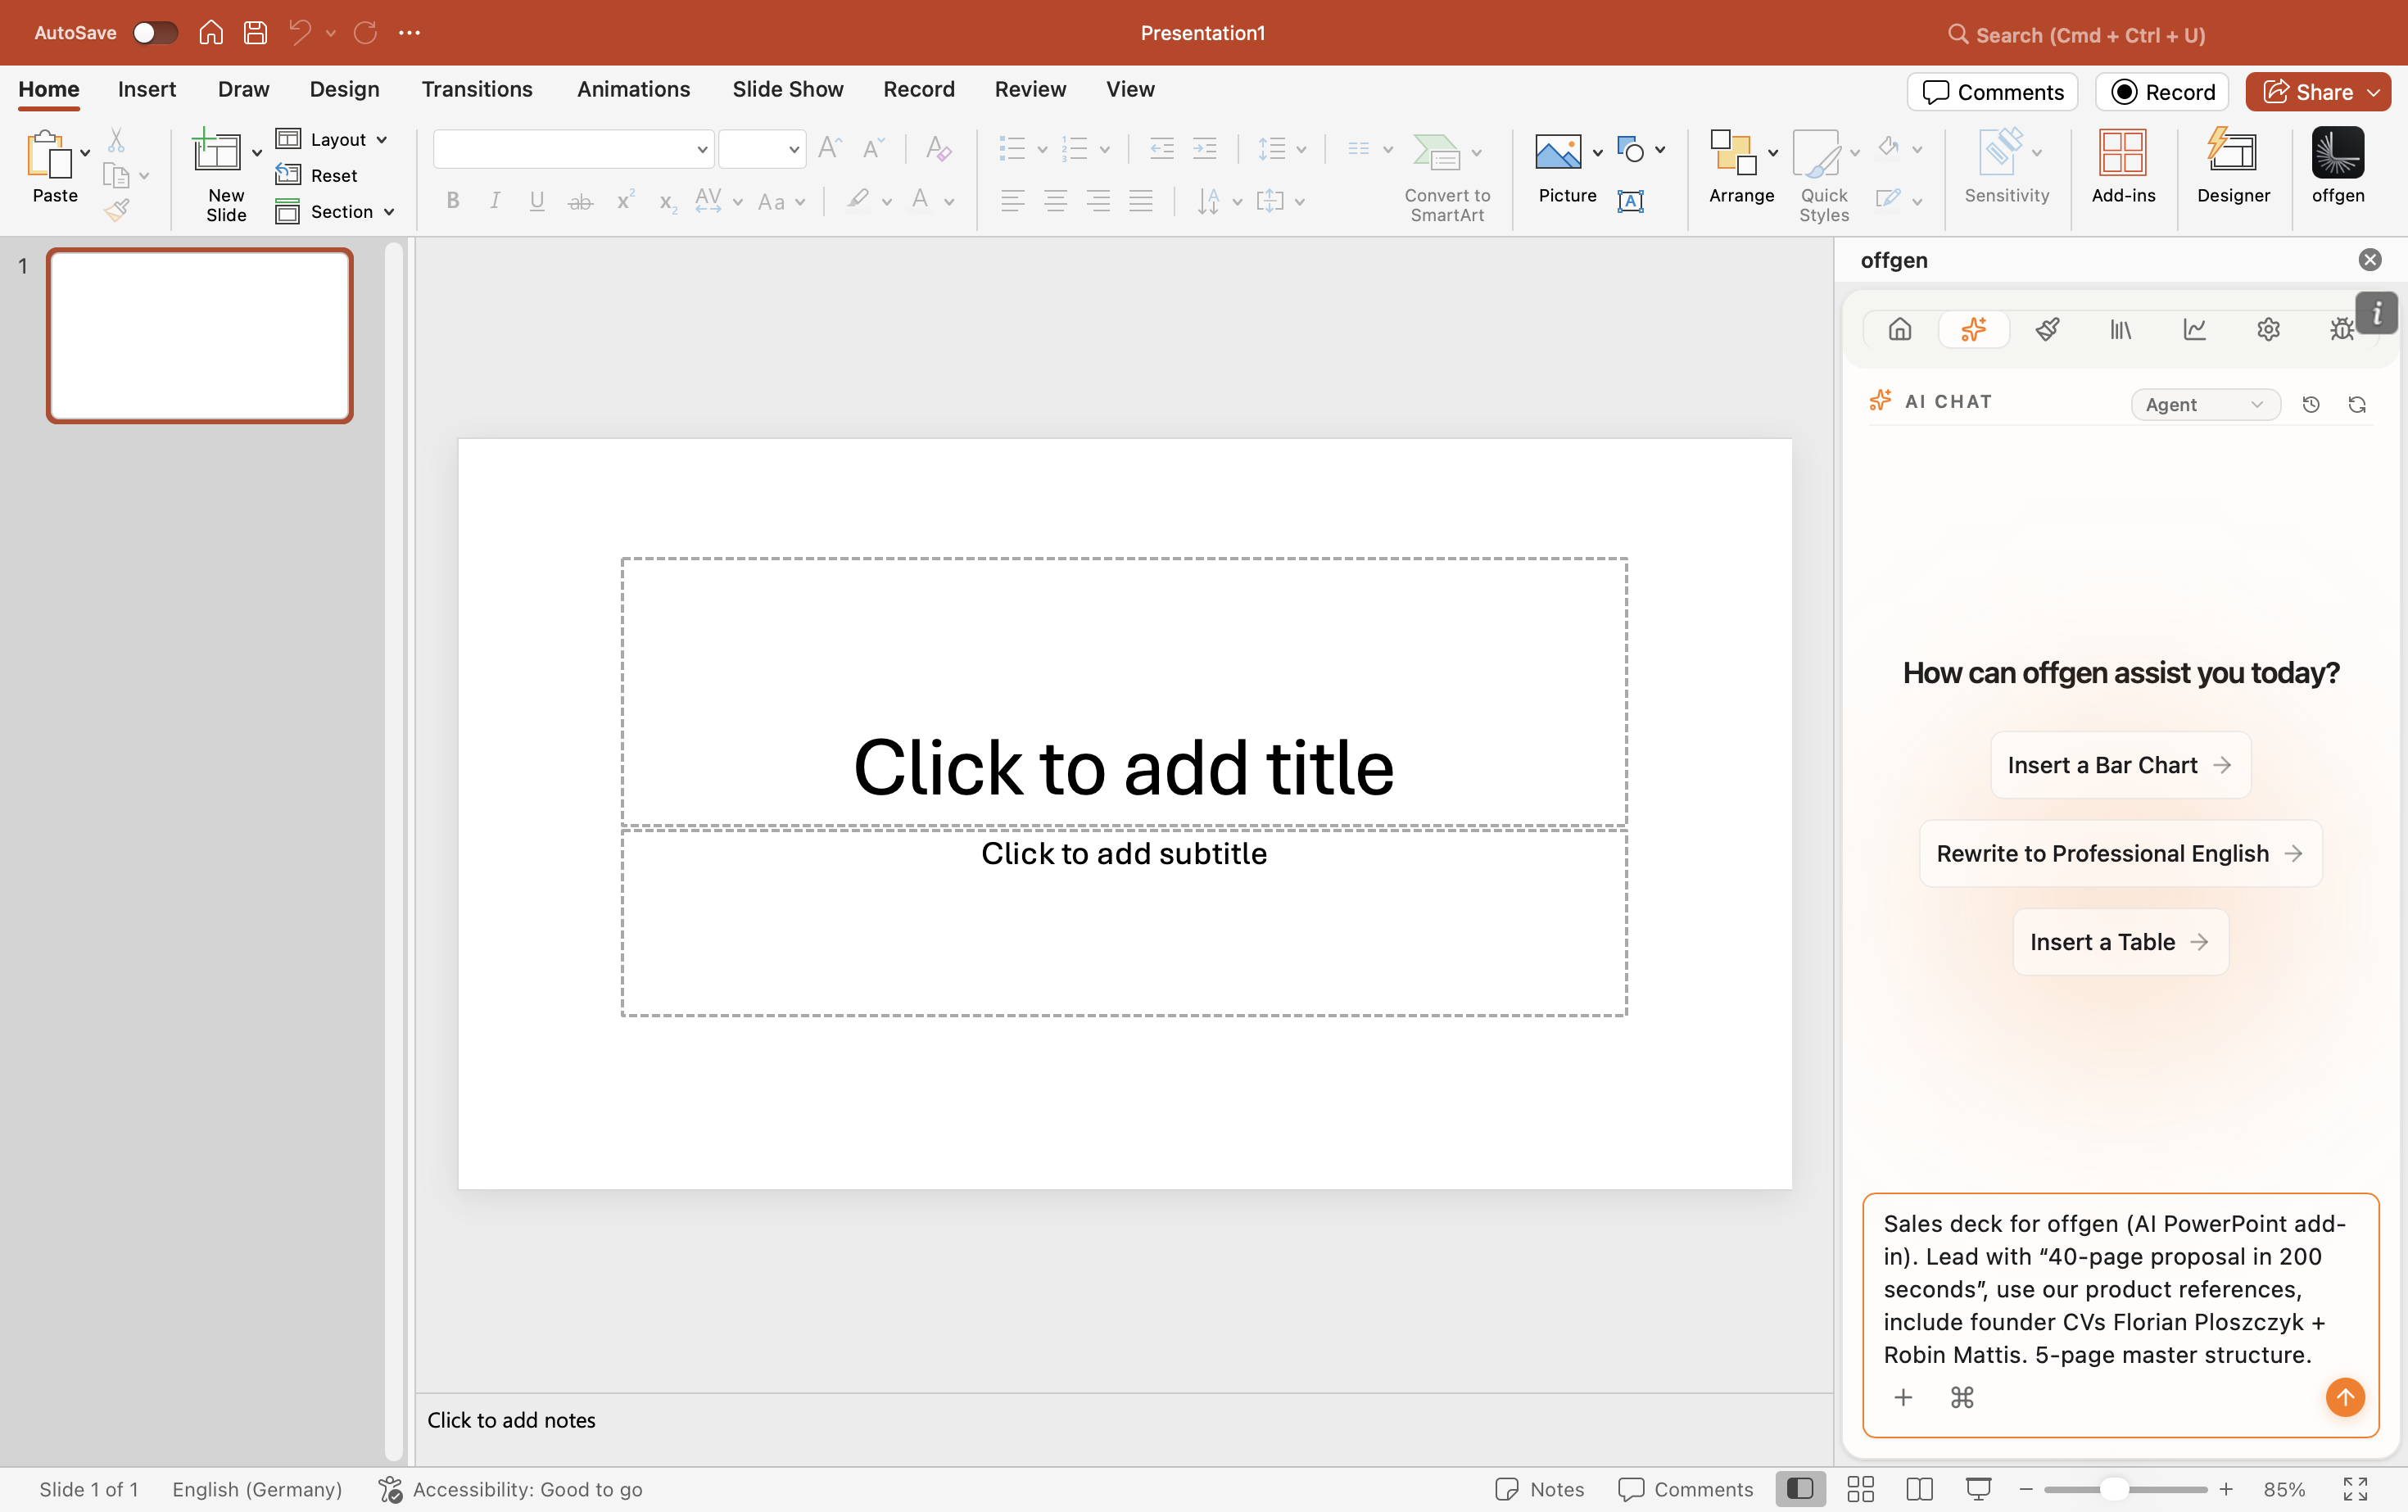Select slide 1 thumbnail
Screen dimensions: 2408x1512
[200, 335]
